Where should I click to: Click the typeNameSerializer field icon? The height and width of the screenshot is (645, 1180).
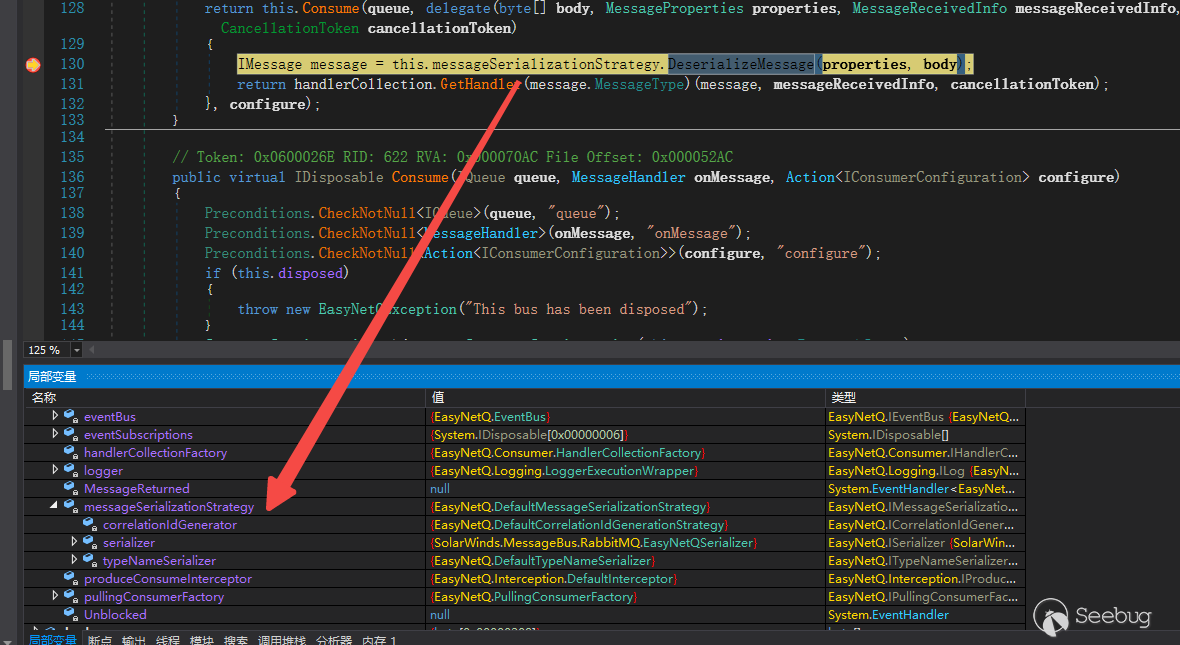(90, 561)
